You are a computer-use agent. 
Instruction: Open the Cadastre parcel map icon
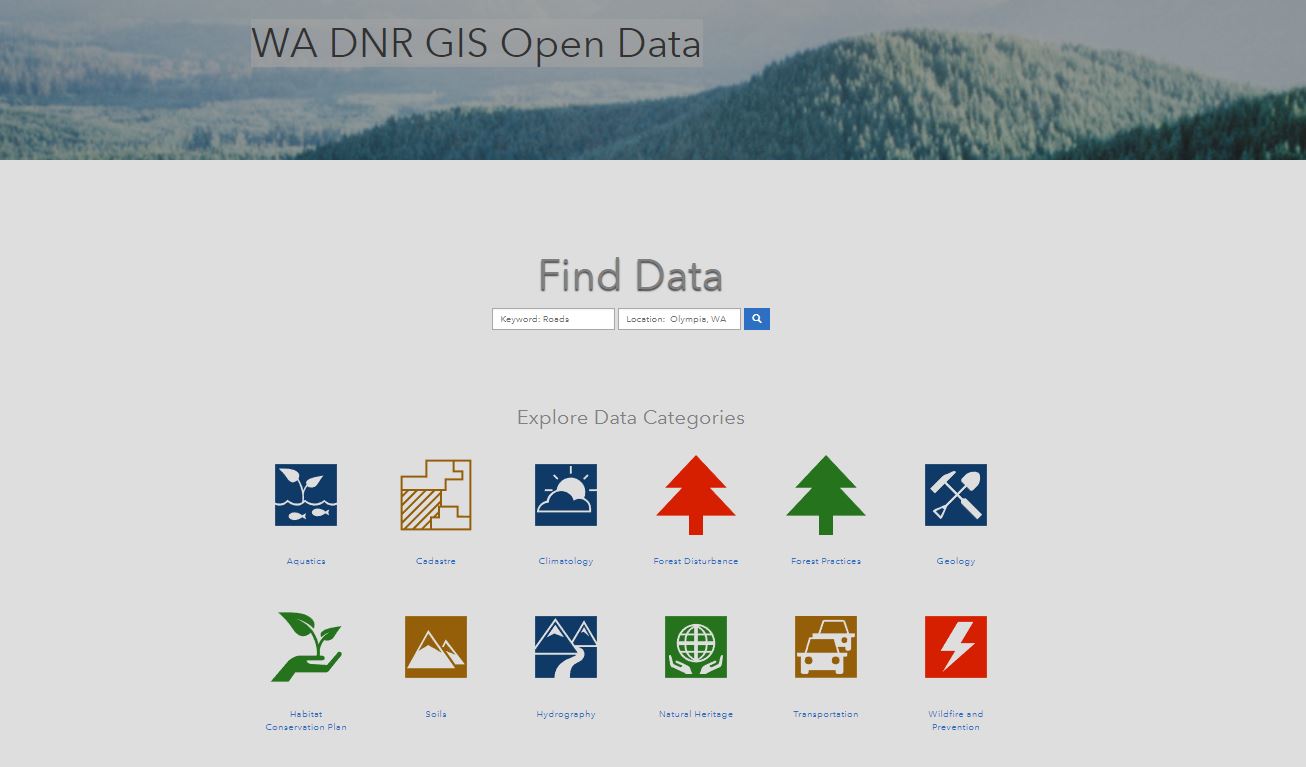[x=436, y=495]
